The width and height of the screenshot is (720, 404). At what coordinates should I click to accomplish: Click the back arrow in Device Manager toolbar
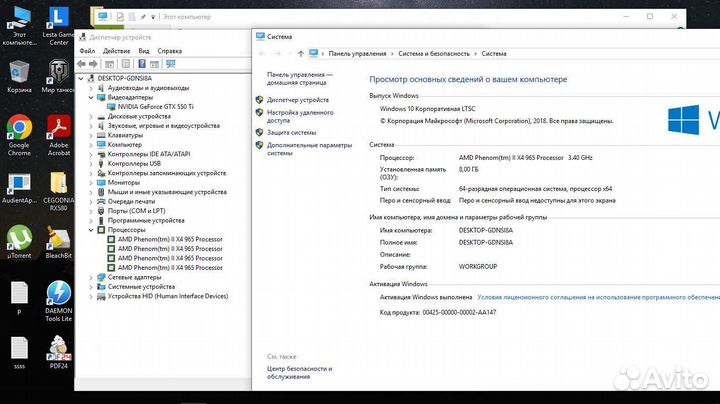coord(82,64)
